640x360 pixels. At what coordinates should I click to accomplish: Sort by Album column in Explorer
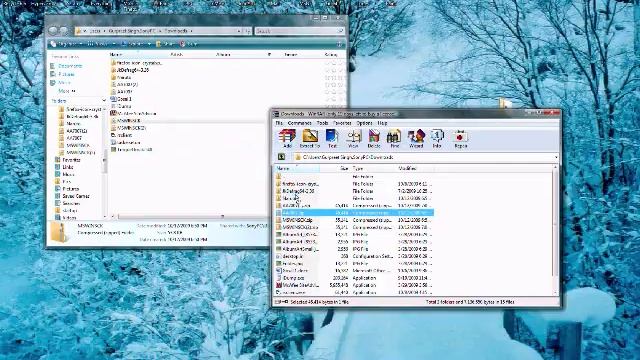(x=223, y=54)
